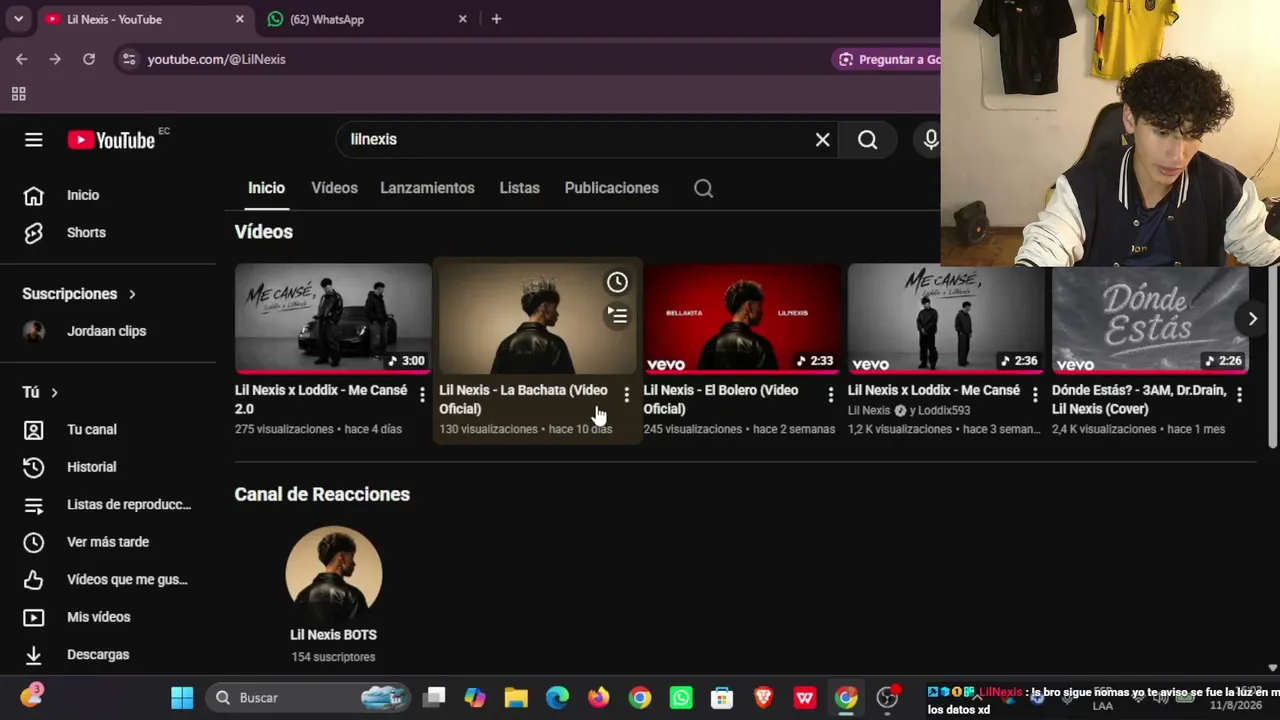Add La Bachata to the queue

[x=617, y=317]
